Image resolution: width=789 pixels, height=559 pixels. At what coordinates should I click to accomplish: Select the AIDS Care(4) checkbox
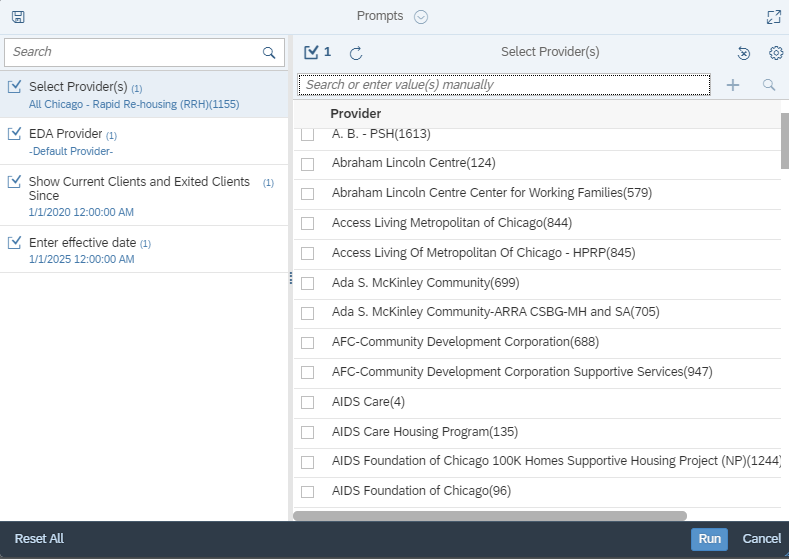[x=307, y=403]
